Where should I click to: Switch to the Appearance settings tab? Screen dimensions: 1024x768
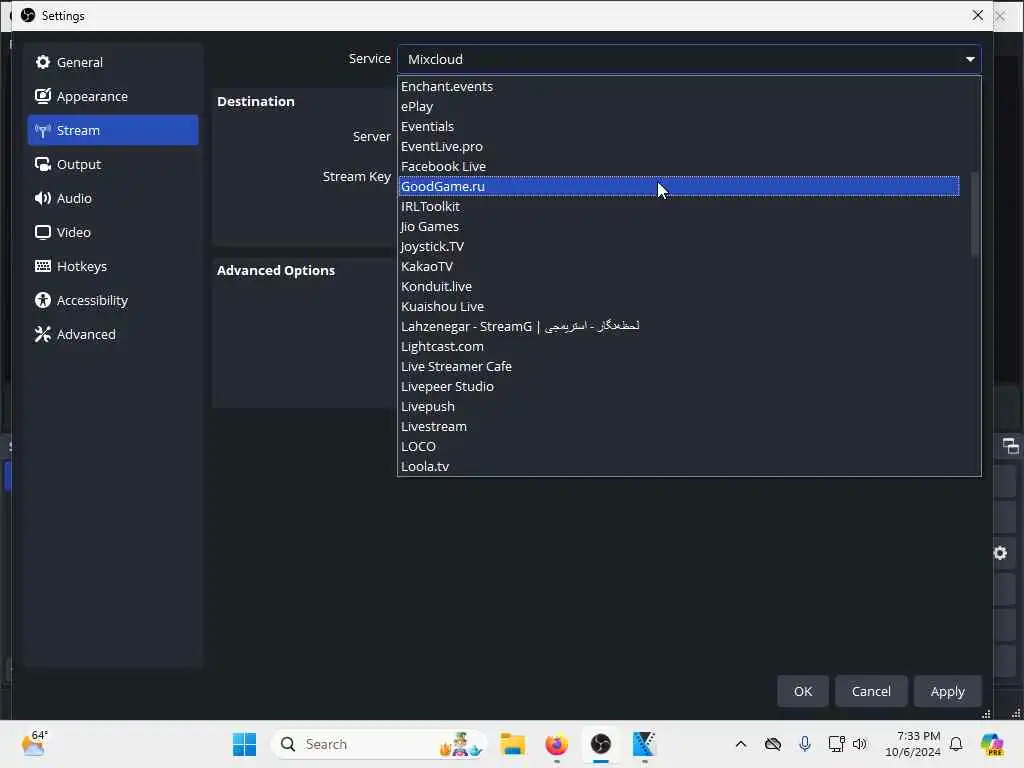(x=113, y=96)
